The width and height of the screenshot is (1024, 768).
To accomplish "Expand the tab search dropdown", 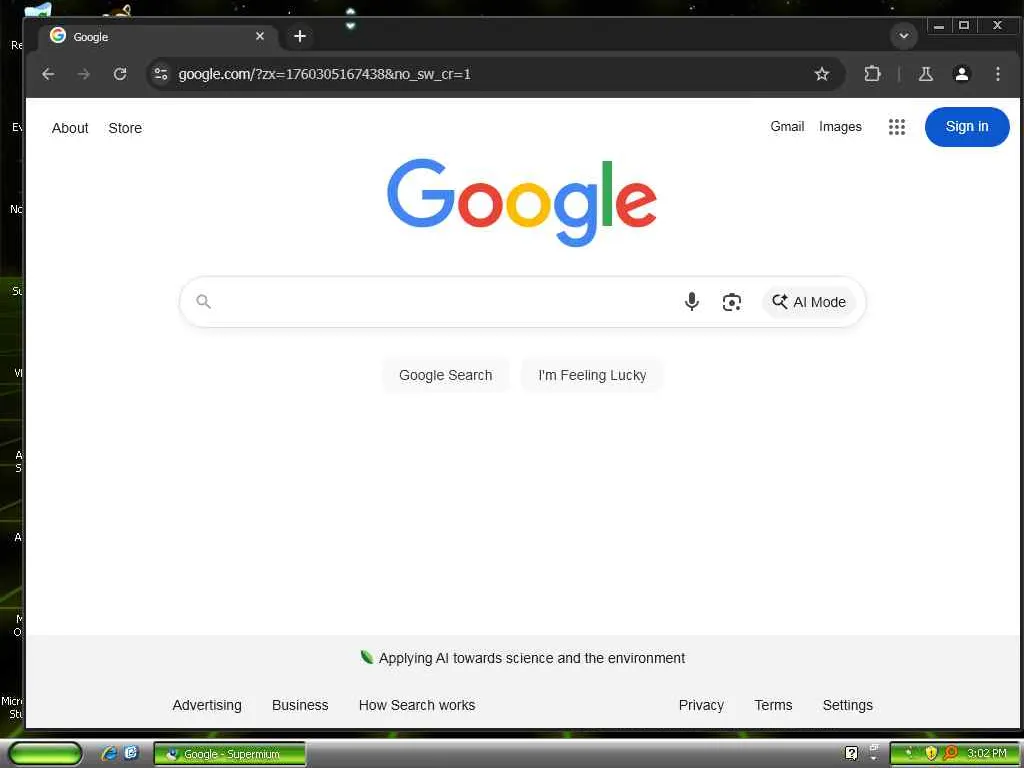I will tap(904, 36).
